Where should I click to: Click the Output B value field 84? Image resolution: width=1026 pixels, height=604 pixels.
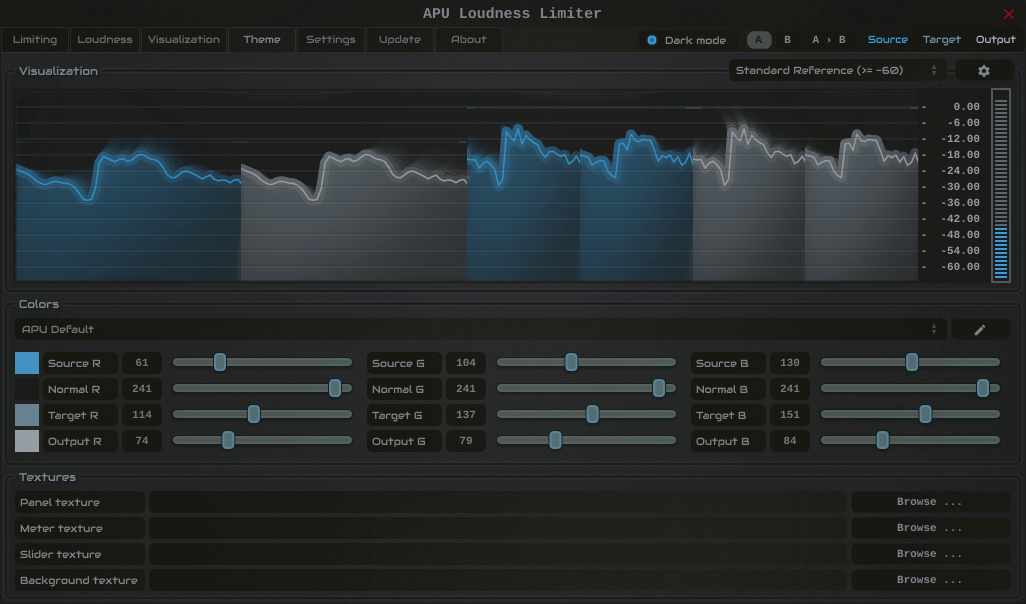[790, 442]
